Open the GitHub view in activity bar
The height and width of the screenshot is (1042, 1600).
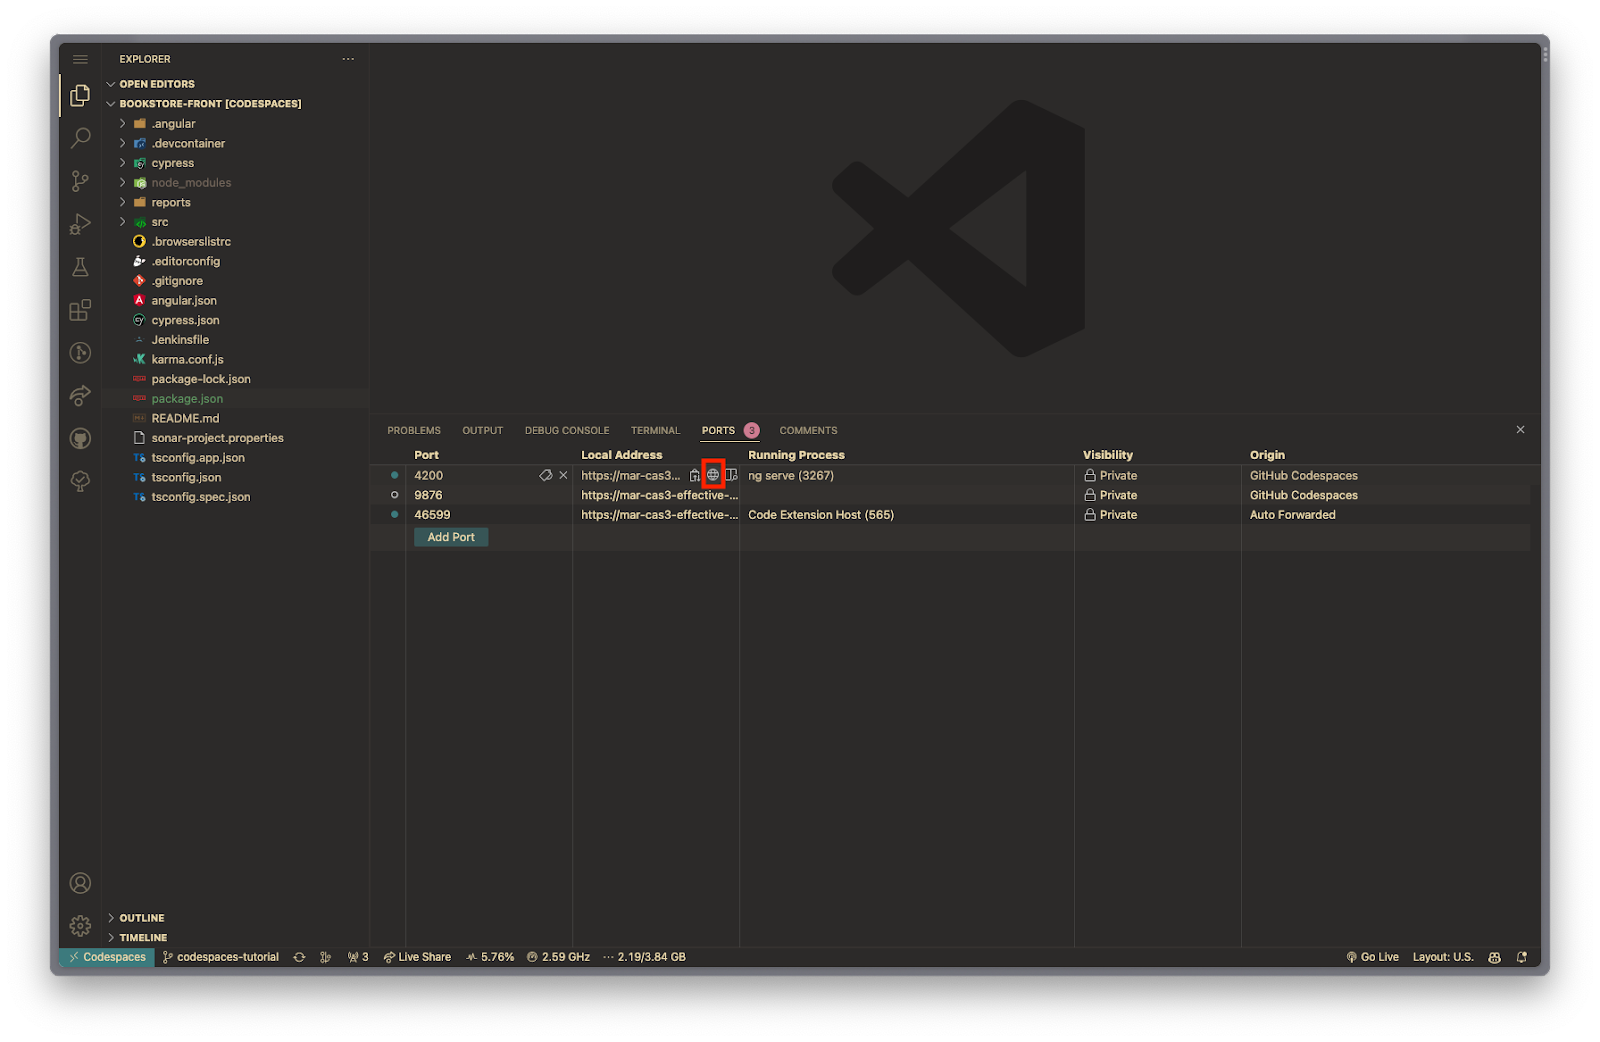tap(80, 439)
